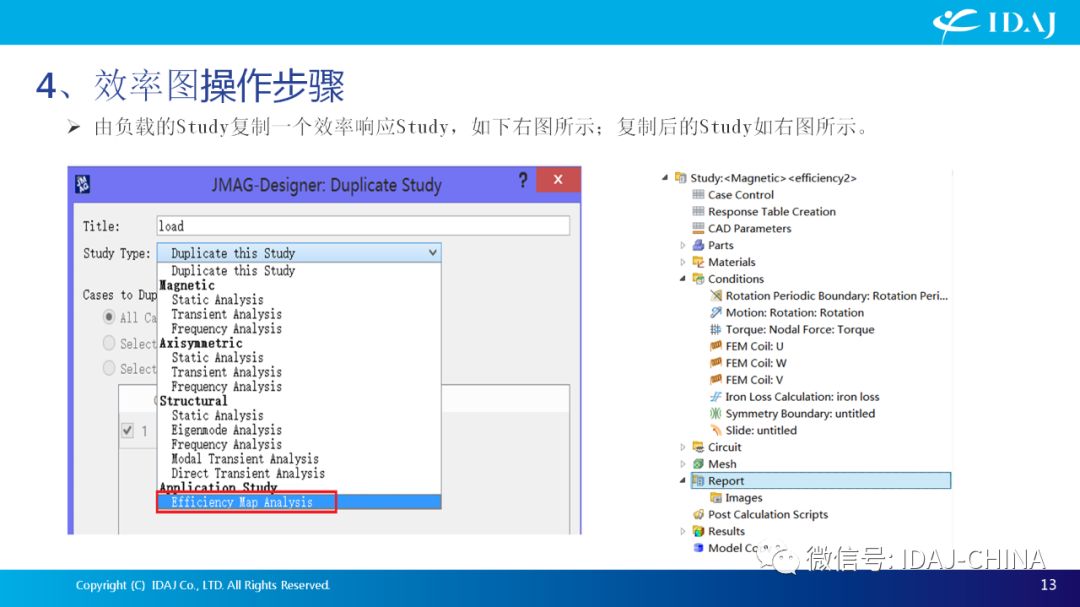Click the Materials node icon
The image size is (1080, 607).
pos(698,262)
